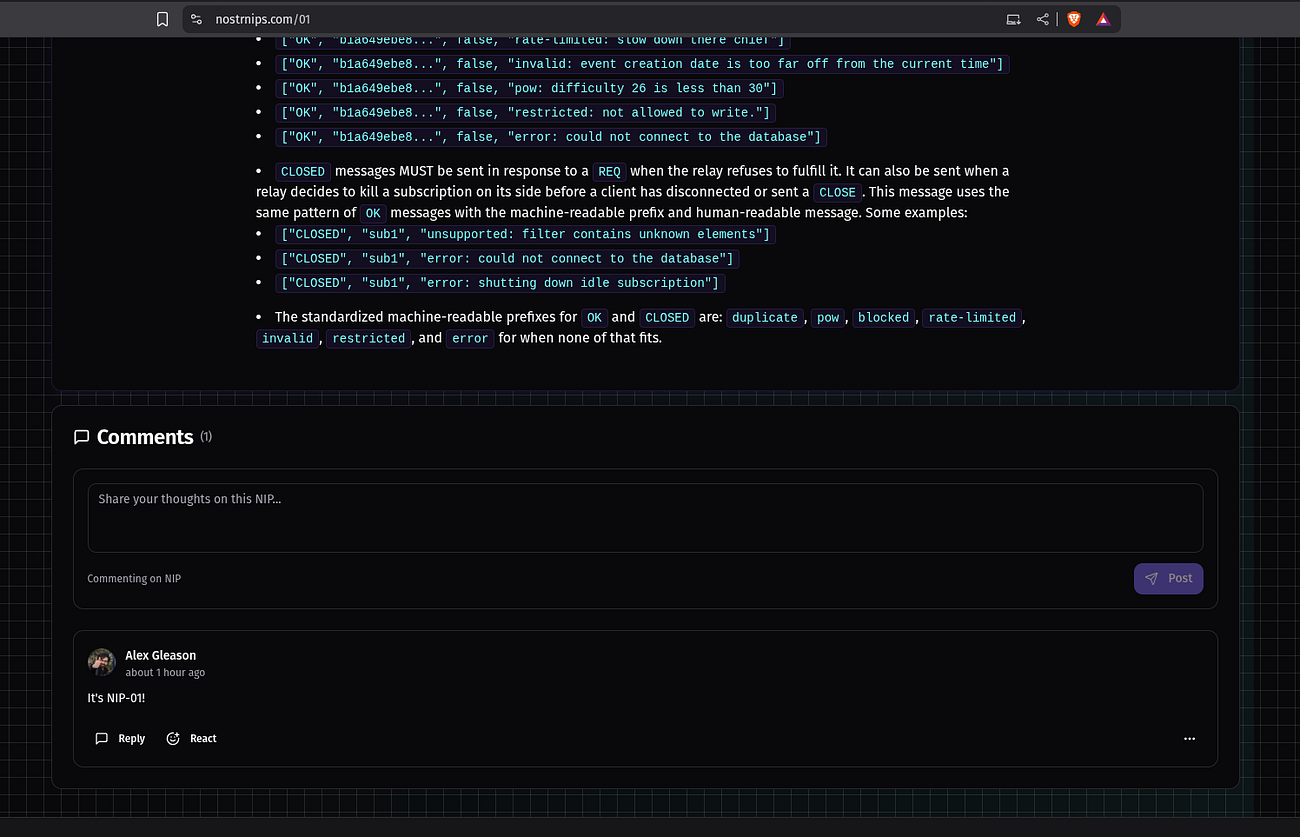This screenshot has height=837, width=1300.
Task: Click the share icon in the address bar
Action: (1043, 19)
